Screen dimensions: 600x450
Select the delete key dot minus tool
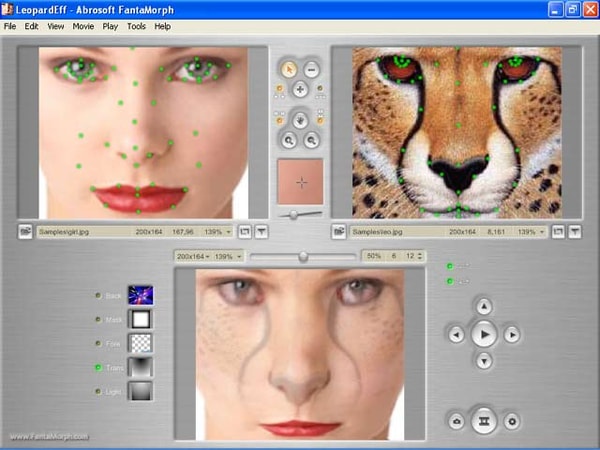click(311, 70)
